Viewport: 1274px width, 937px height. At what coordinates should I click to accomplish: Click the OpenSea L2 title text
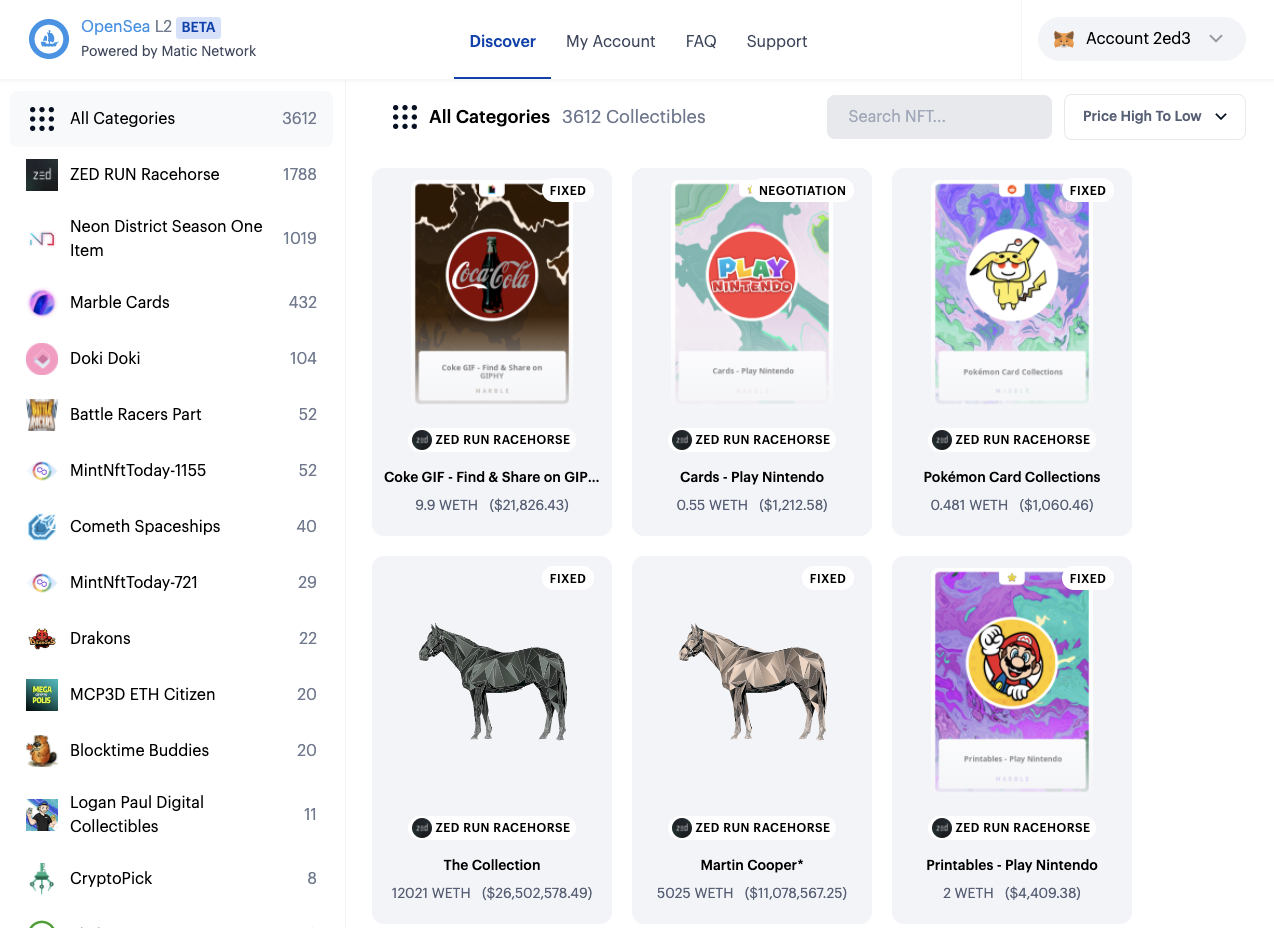(x=126, y=27)
